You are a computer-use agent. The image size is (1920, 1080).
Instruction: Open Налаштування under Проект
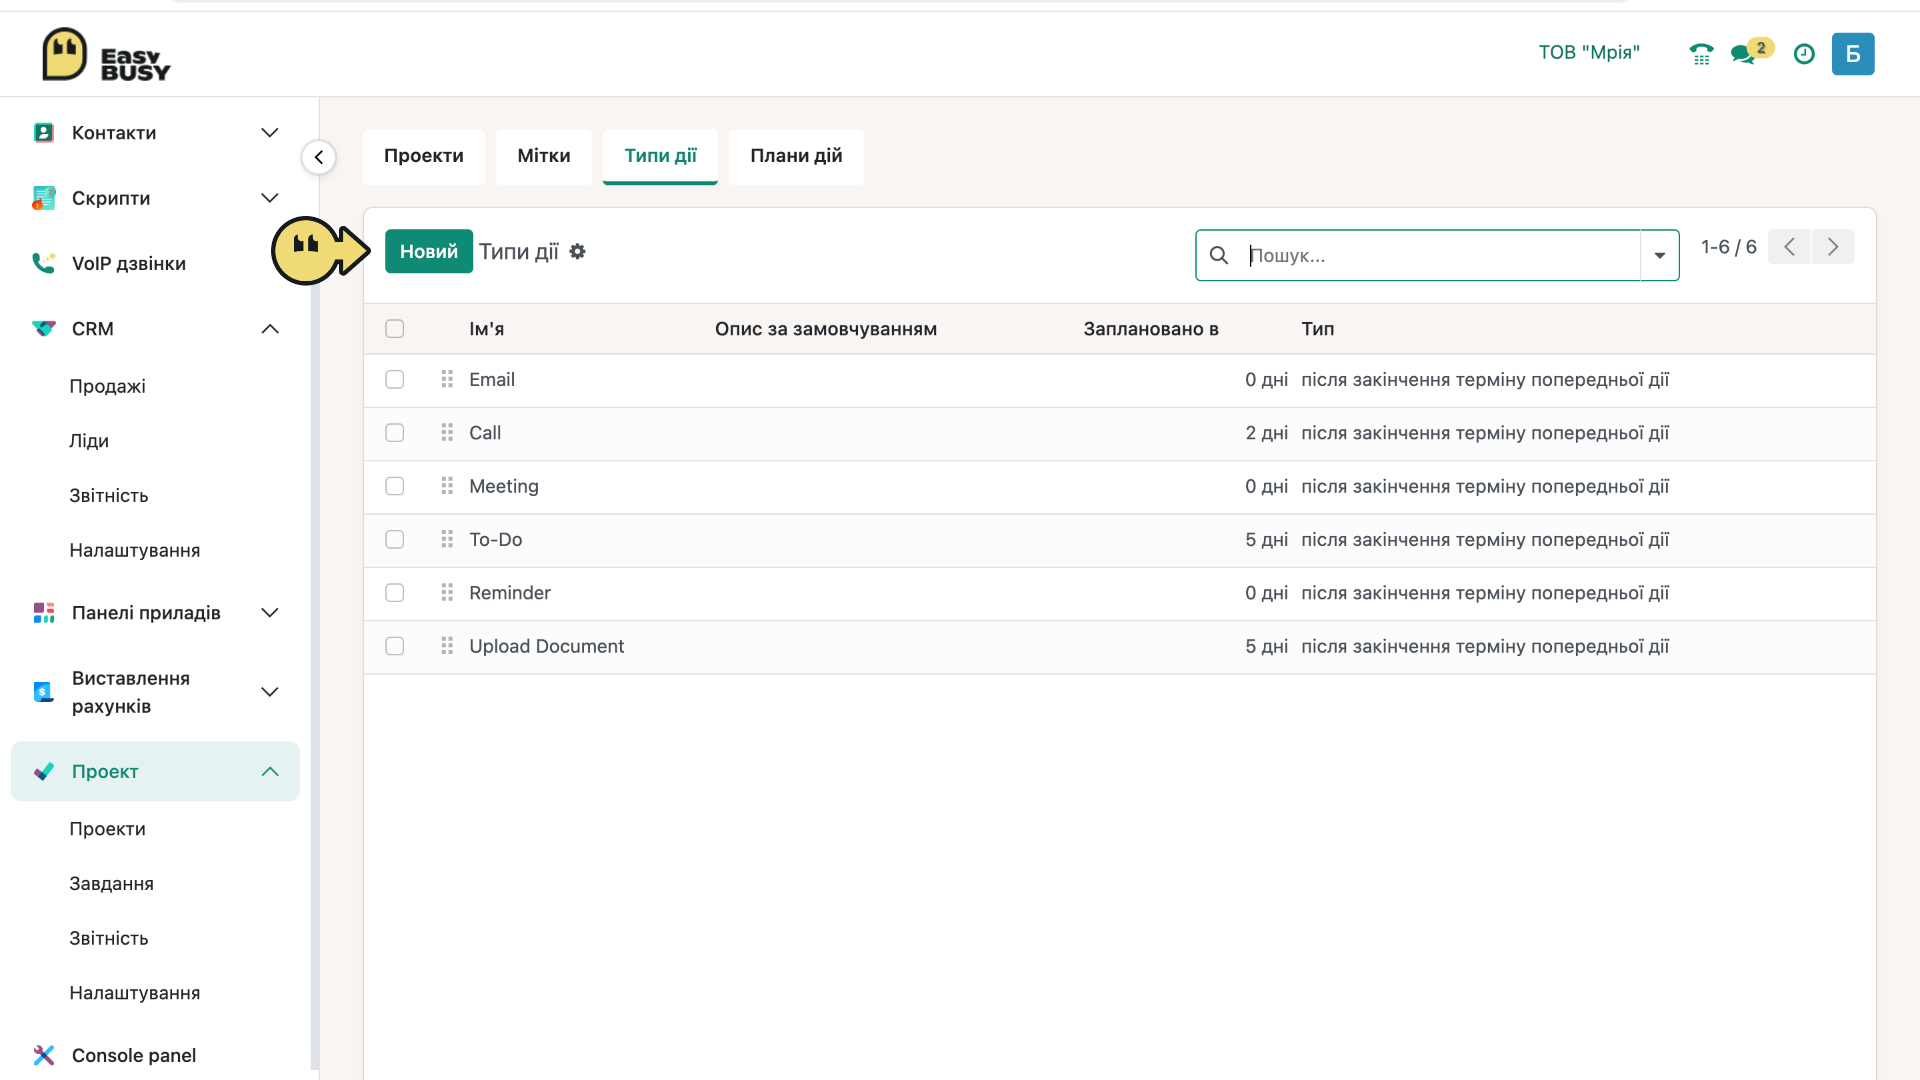pos(135,993)
